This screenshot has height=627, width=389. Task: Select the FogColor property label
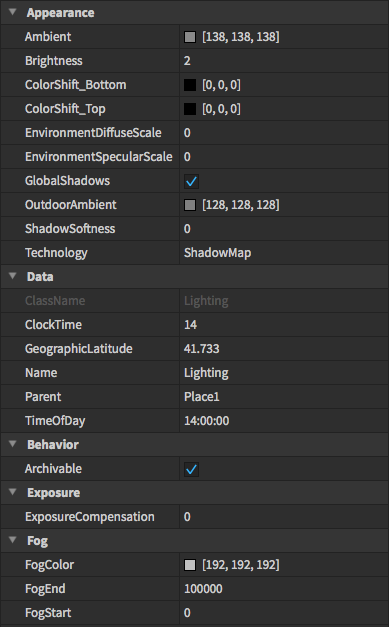[49, 565]
